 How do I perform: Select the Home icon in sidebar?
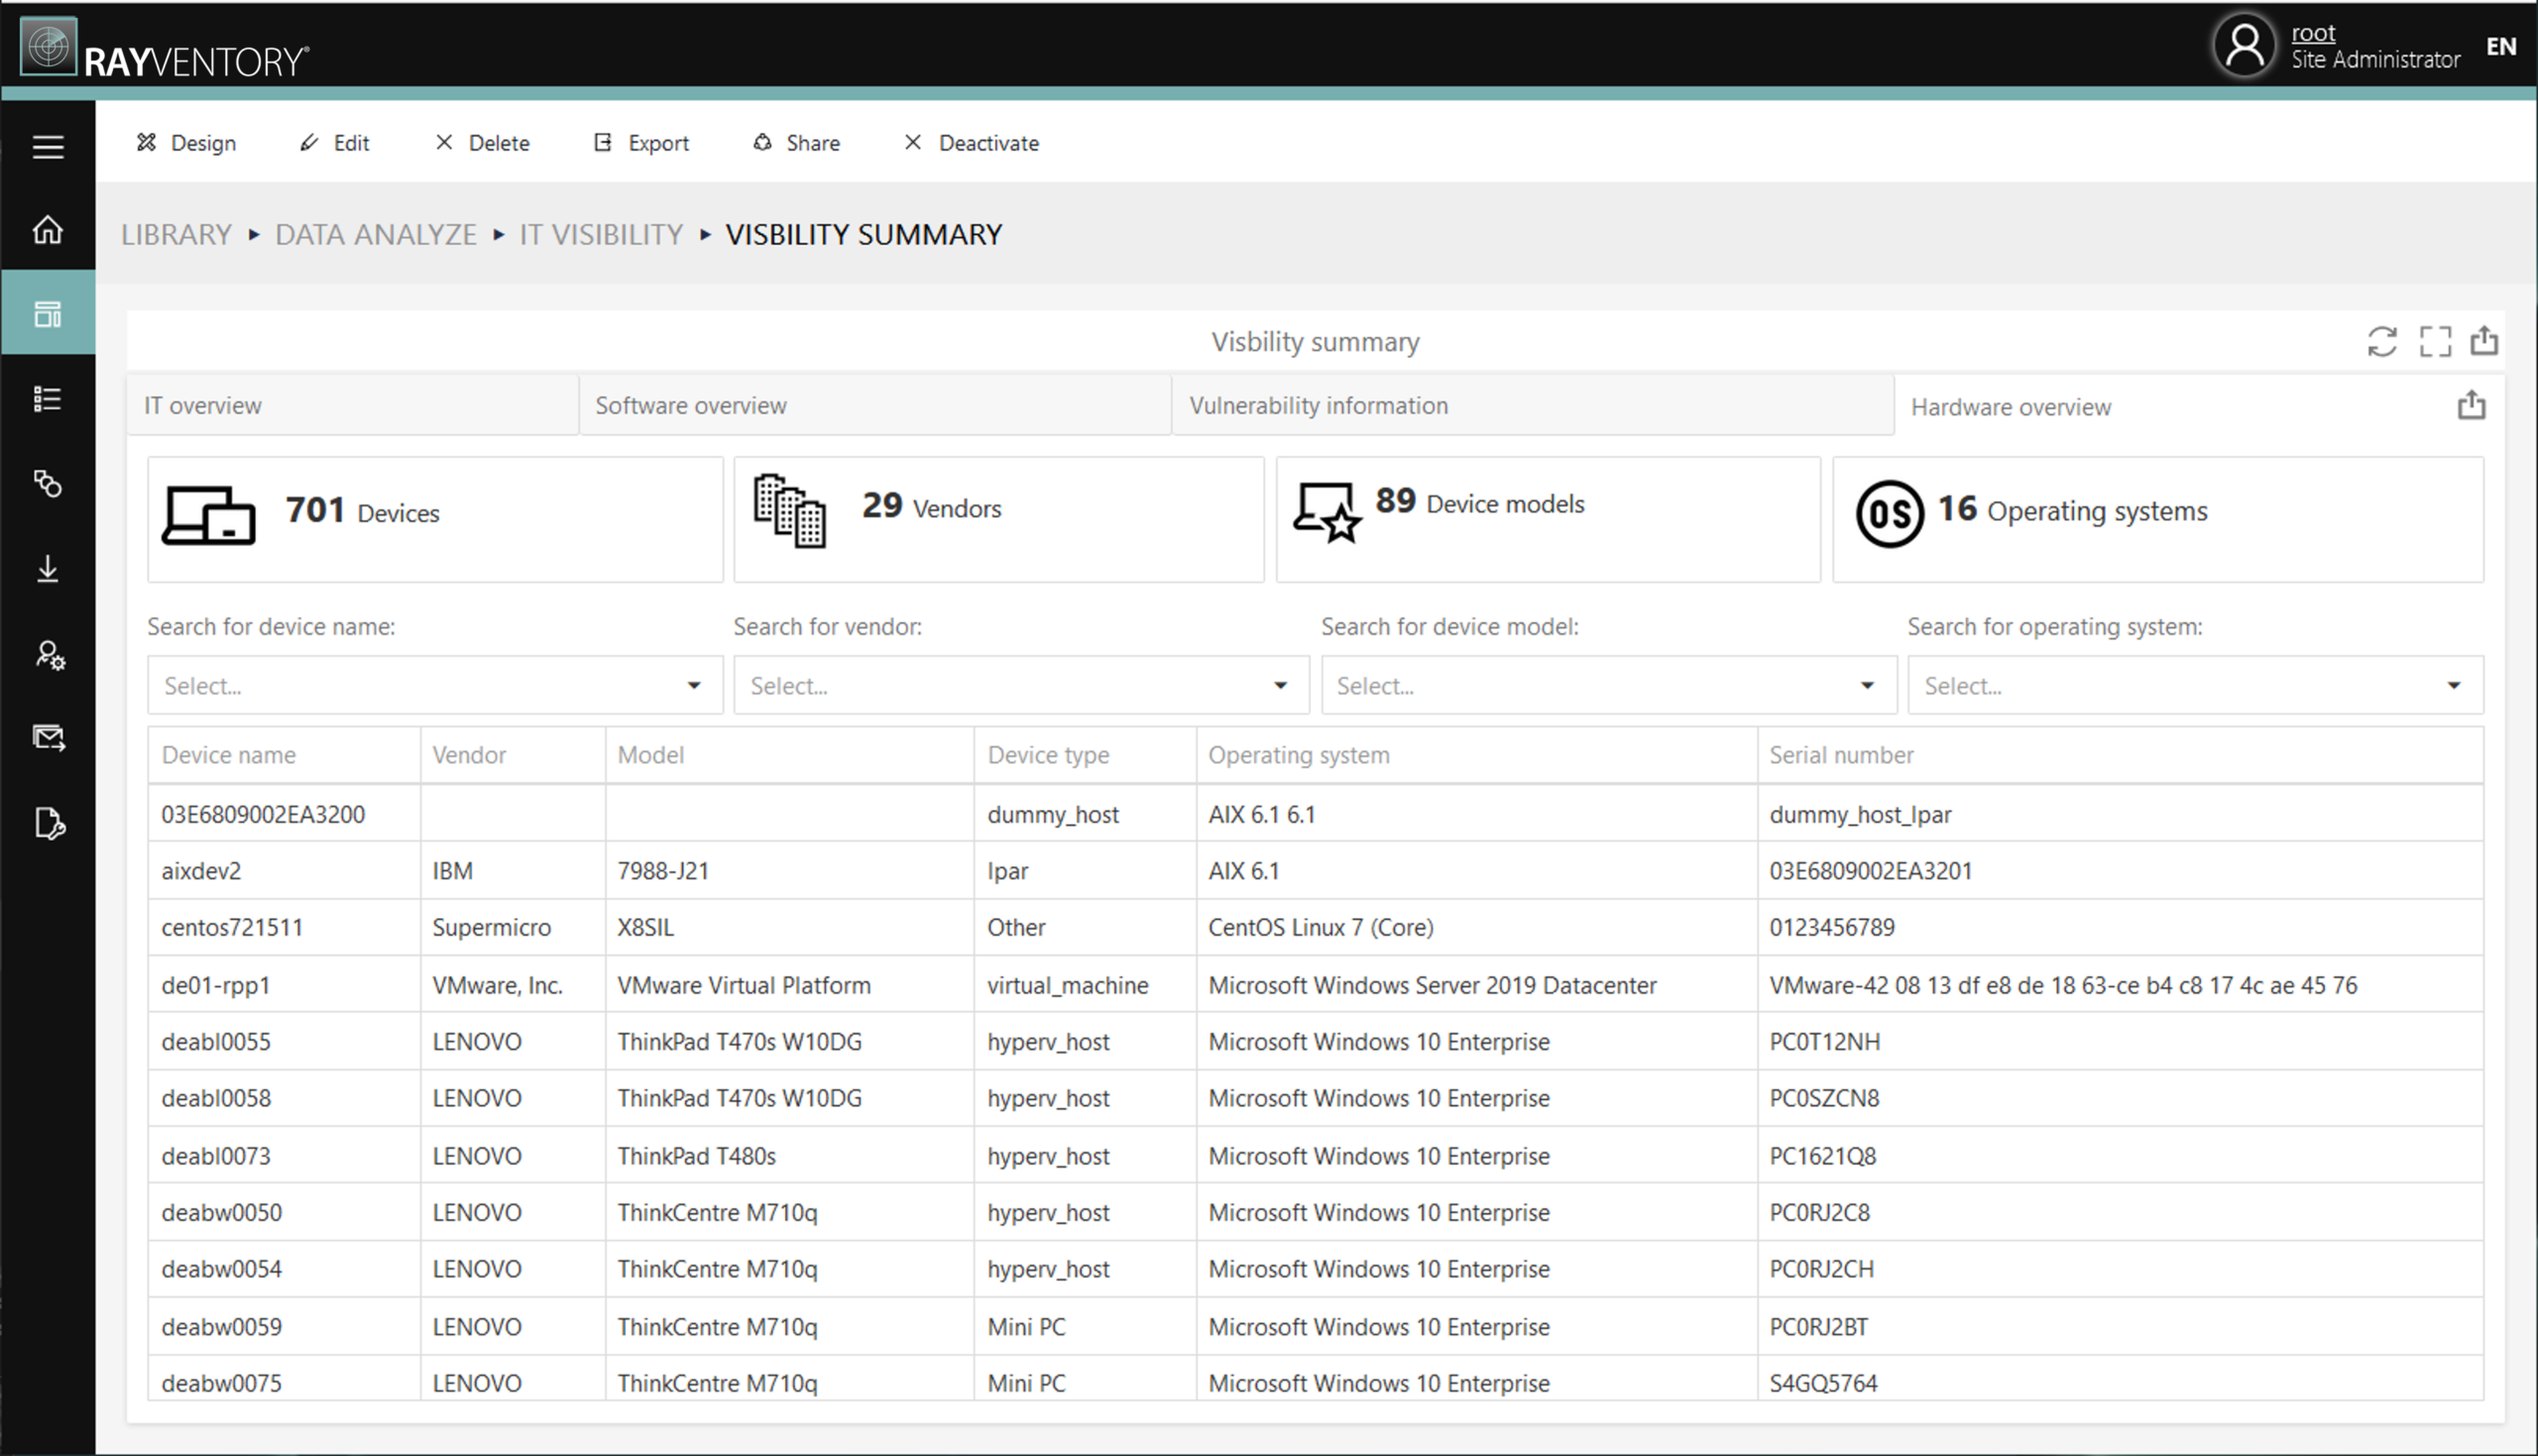[x=47, y=229]
